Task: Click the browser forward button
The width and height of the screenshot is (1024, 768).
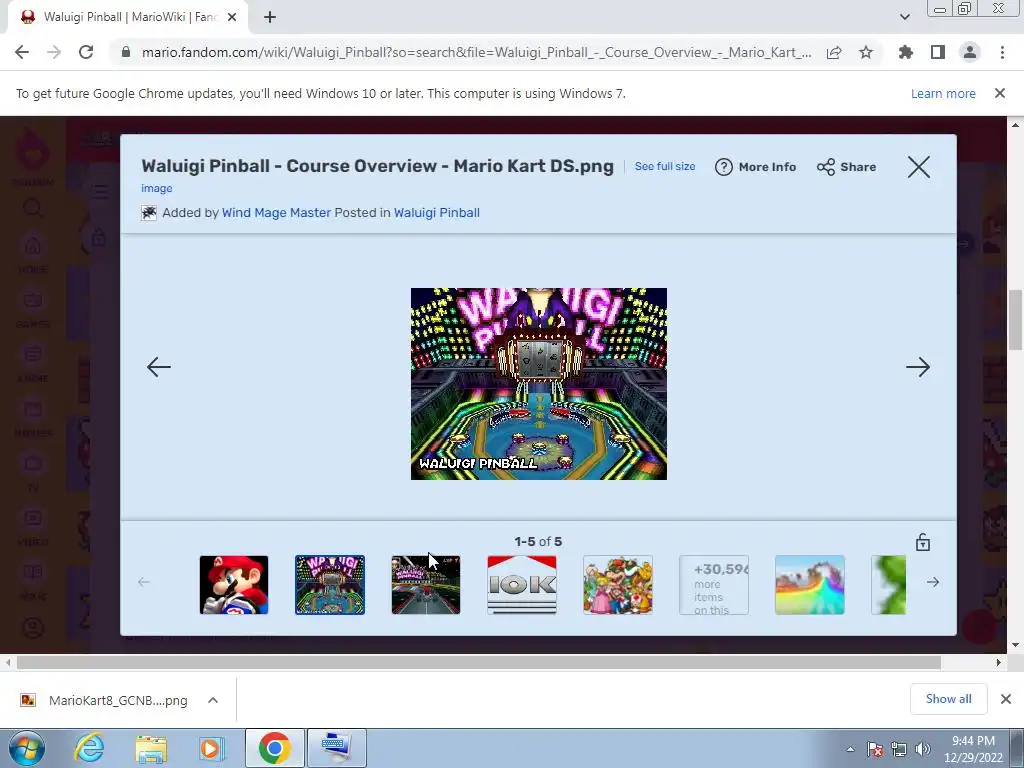Action: [x=54, y=52]
